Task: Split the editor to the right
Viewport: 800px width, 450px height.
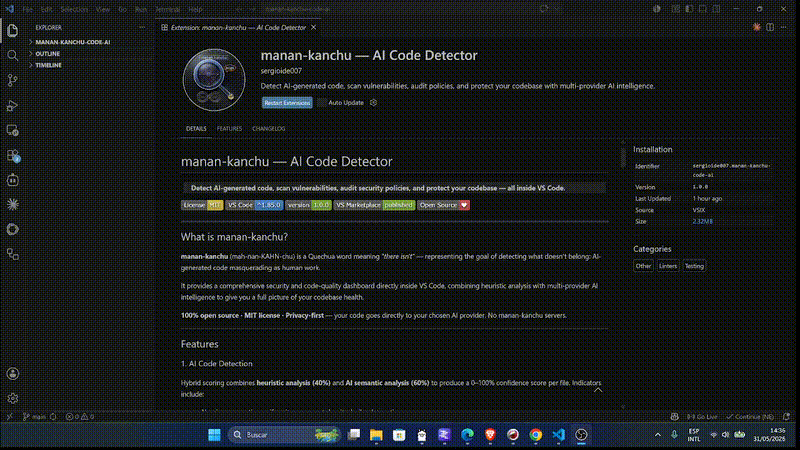Action: pos(770,27)
